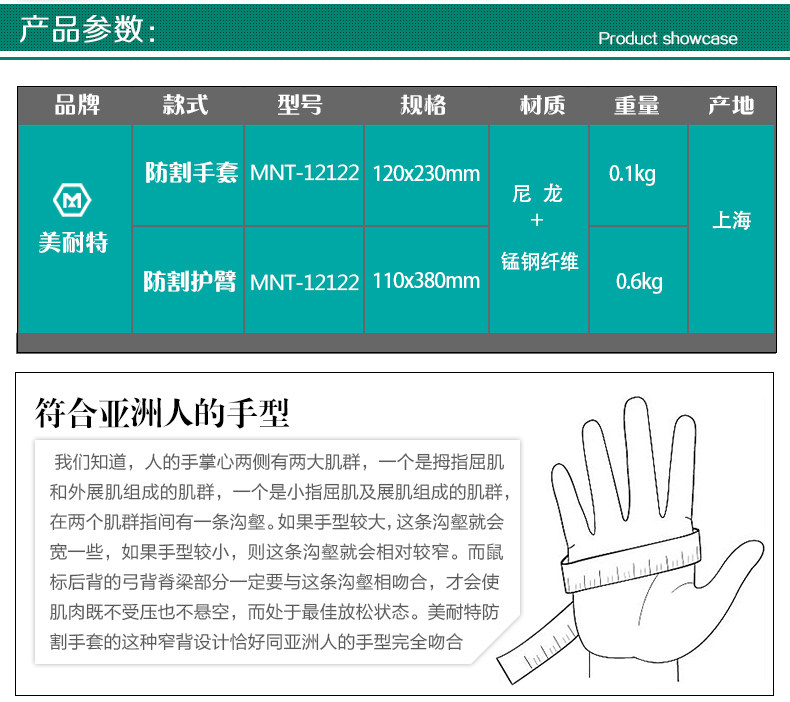Click the 锰钢纤维 material text

click(x=540, y=261)
